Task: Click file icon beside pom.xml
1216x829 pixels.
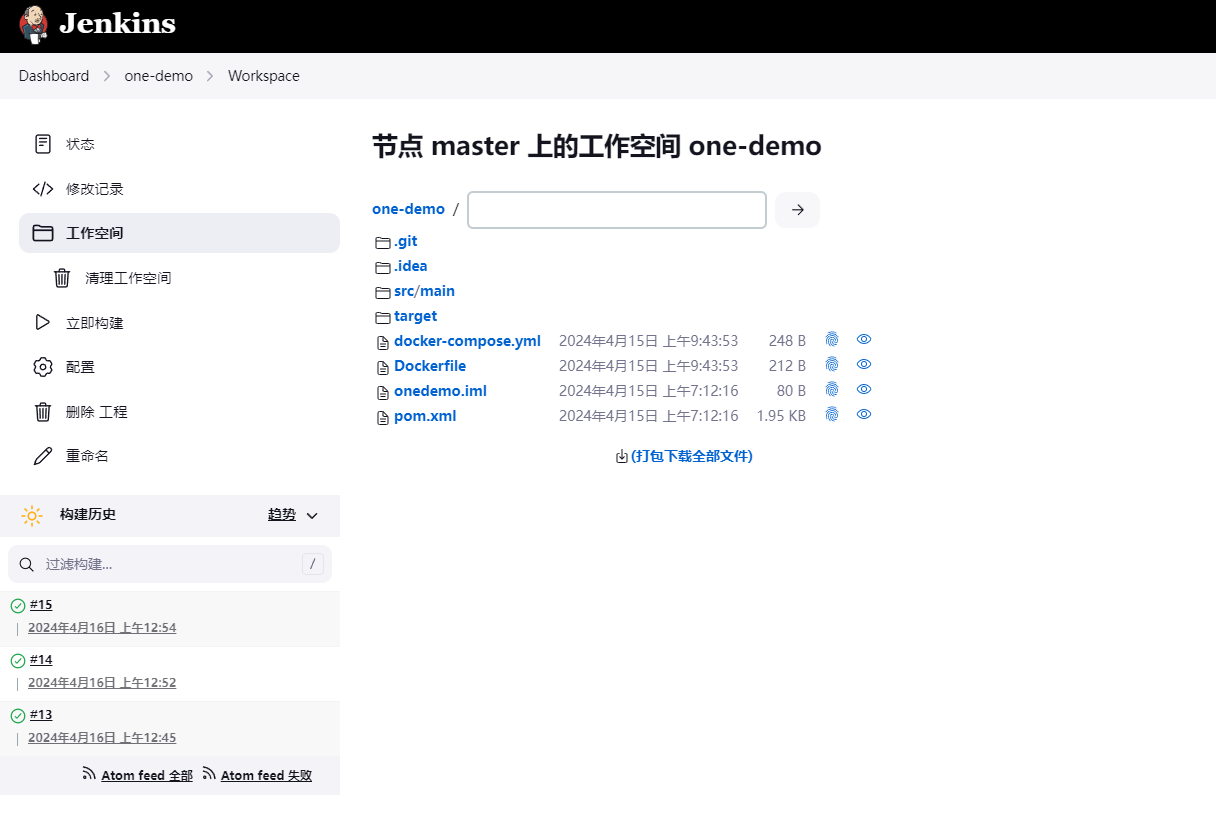Action: pos(382,417)
